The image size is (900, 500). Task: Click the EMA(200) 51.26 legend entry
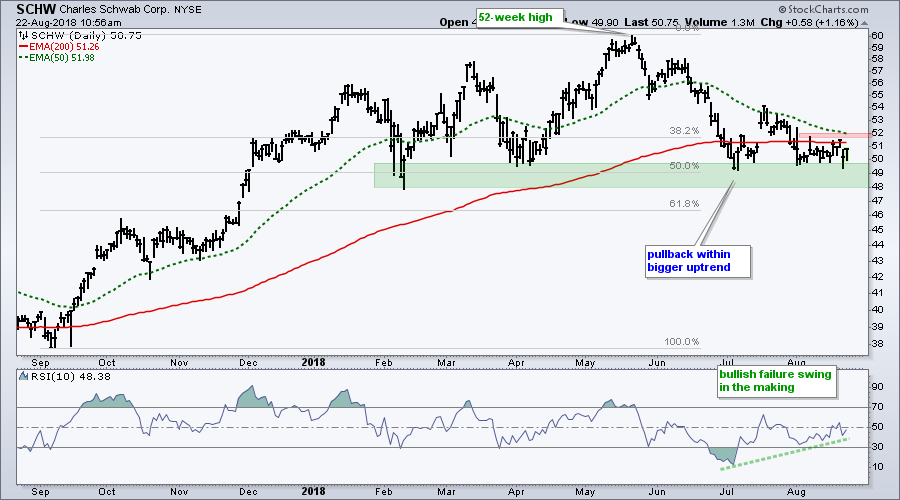click(64, 46)
